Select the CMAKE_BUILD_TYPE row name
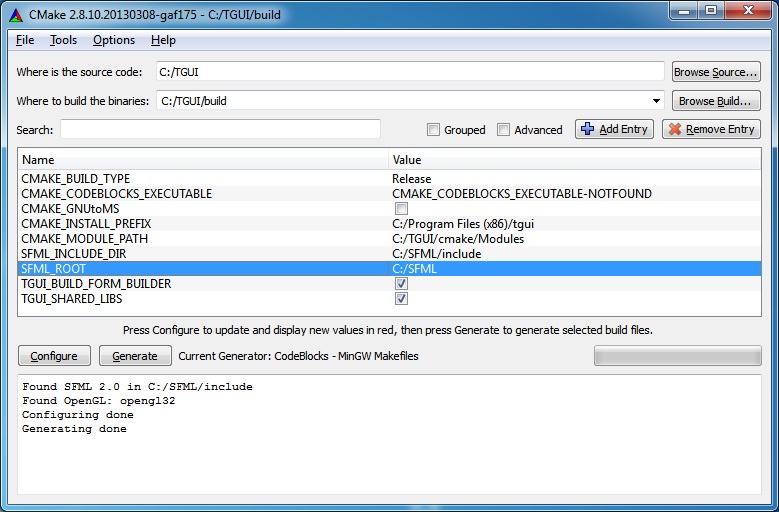Viewport: 779px width, 512px height. point(76,179)
